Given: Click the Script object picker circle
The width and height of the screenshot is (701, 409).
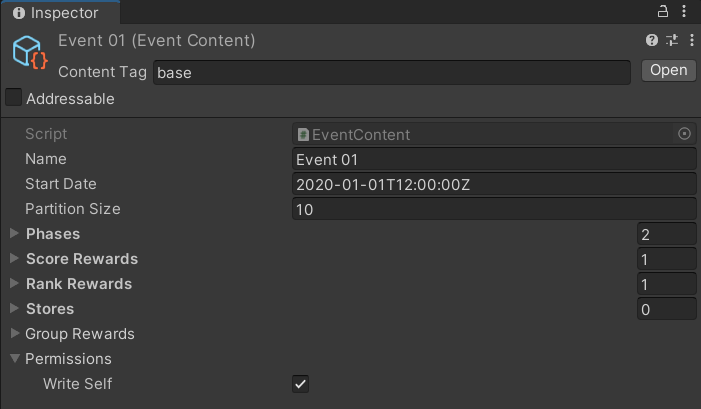Looking at the screenshot, I should click(685, 134).
